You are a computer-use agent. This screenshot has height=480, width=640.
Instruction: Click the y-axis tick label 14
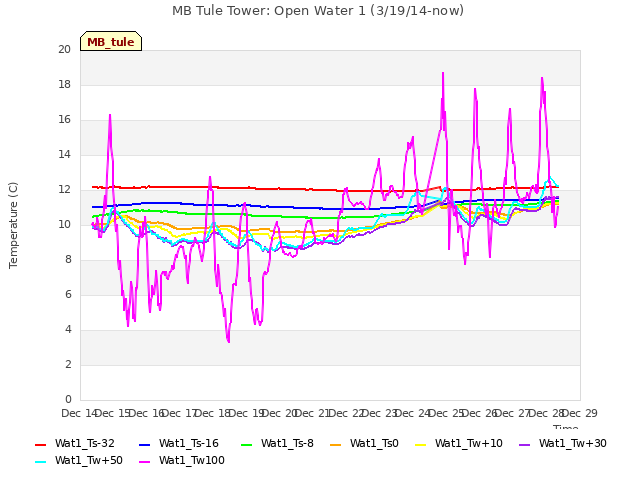pyautogui.click(x=64, y=155)
